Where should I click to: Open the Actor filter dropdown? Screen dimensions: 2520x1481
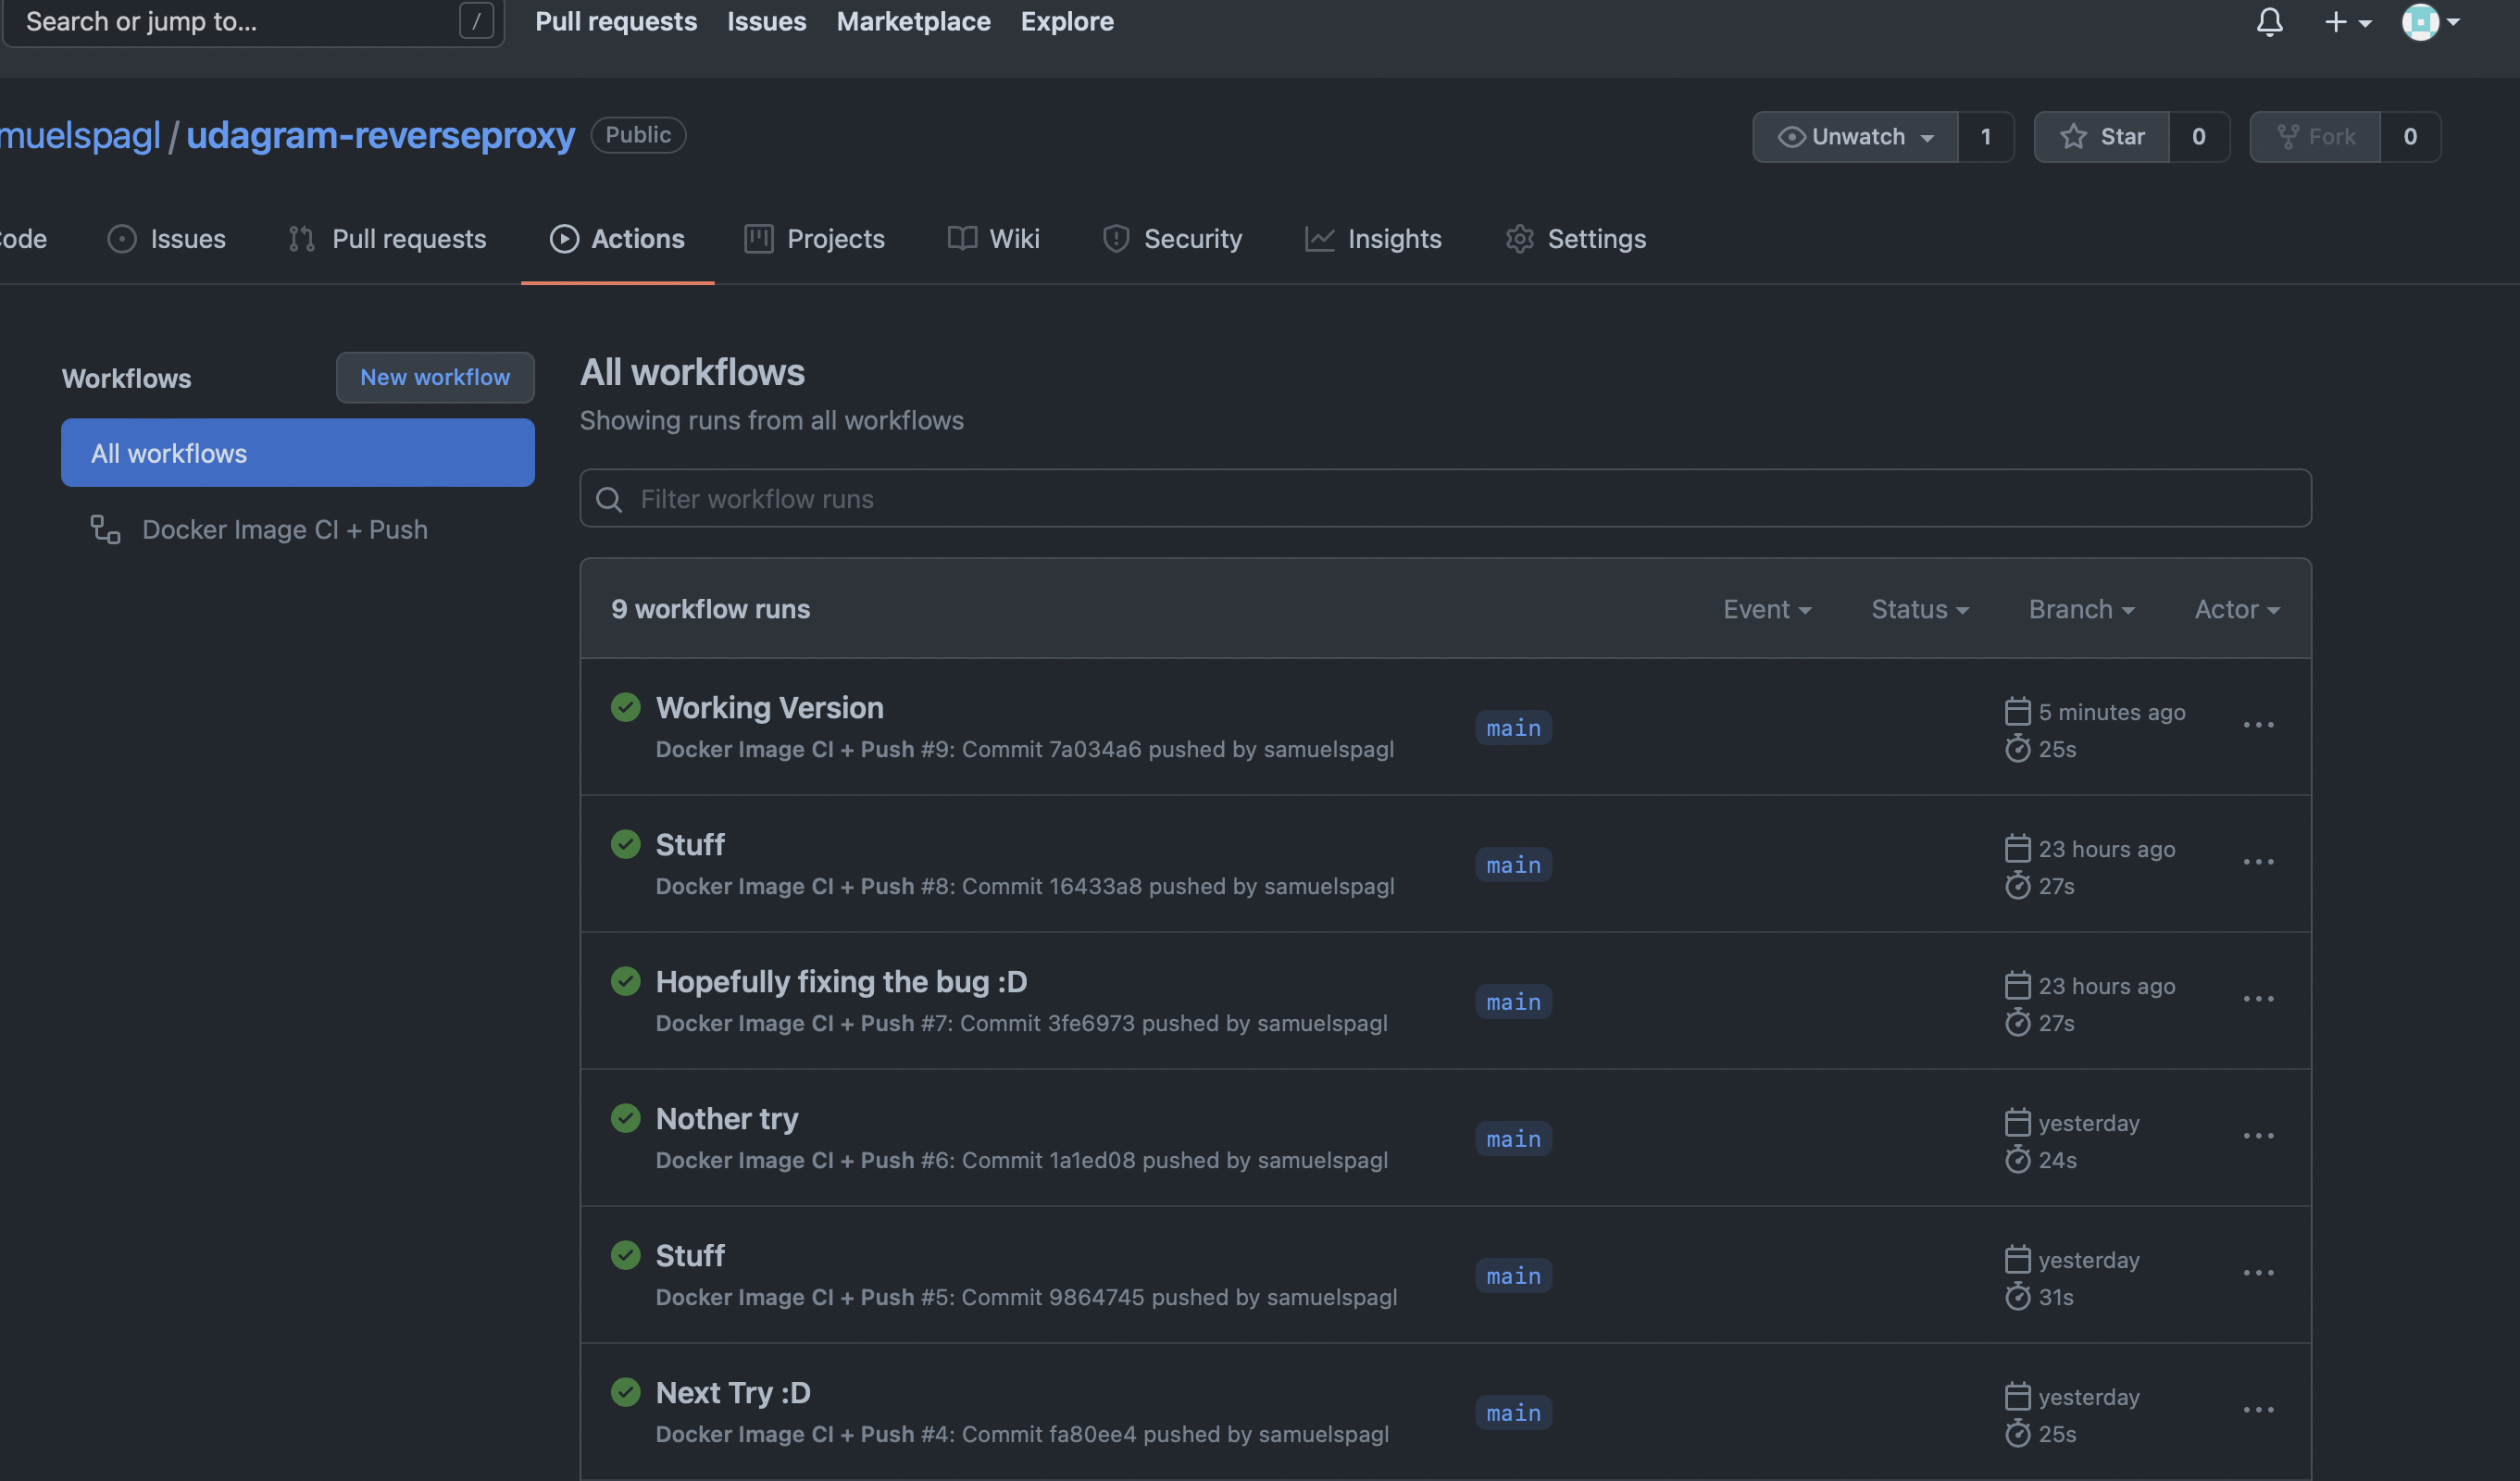click(x=2236, y=610)
